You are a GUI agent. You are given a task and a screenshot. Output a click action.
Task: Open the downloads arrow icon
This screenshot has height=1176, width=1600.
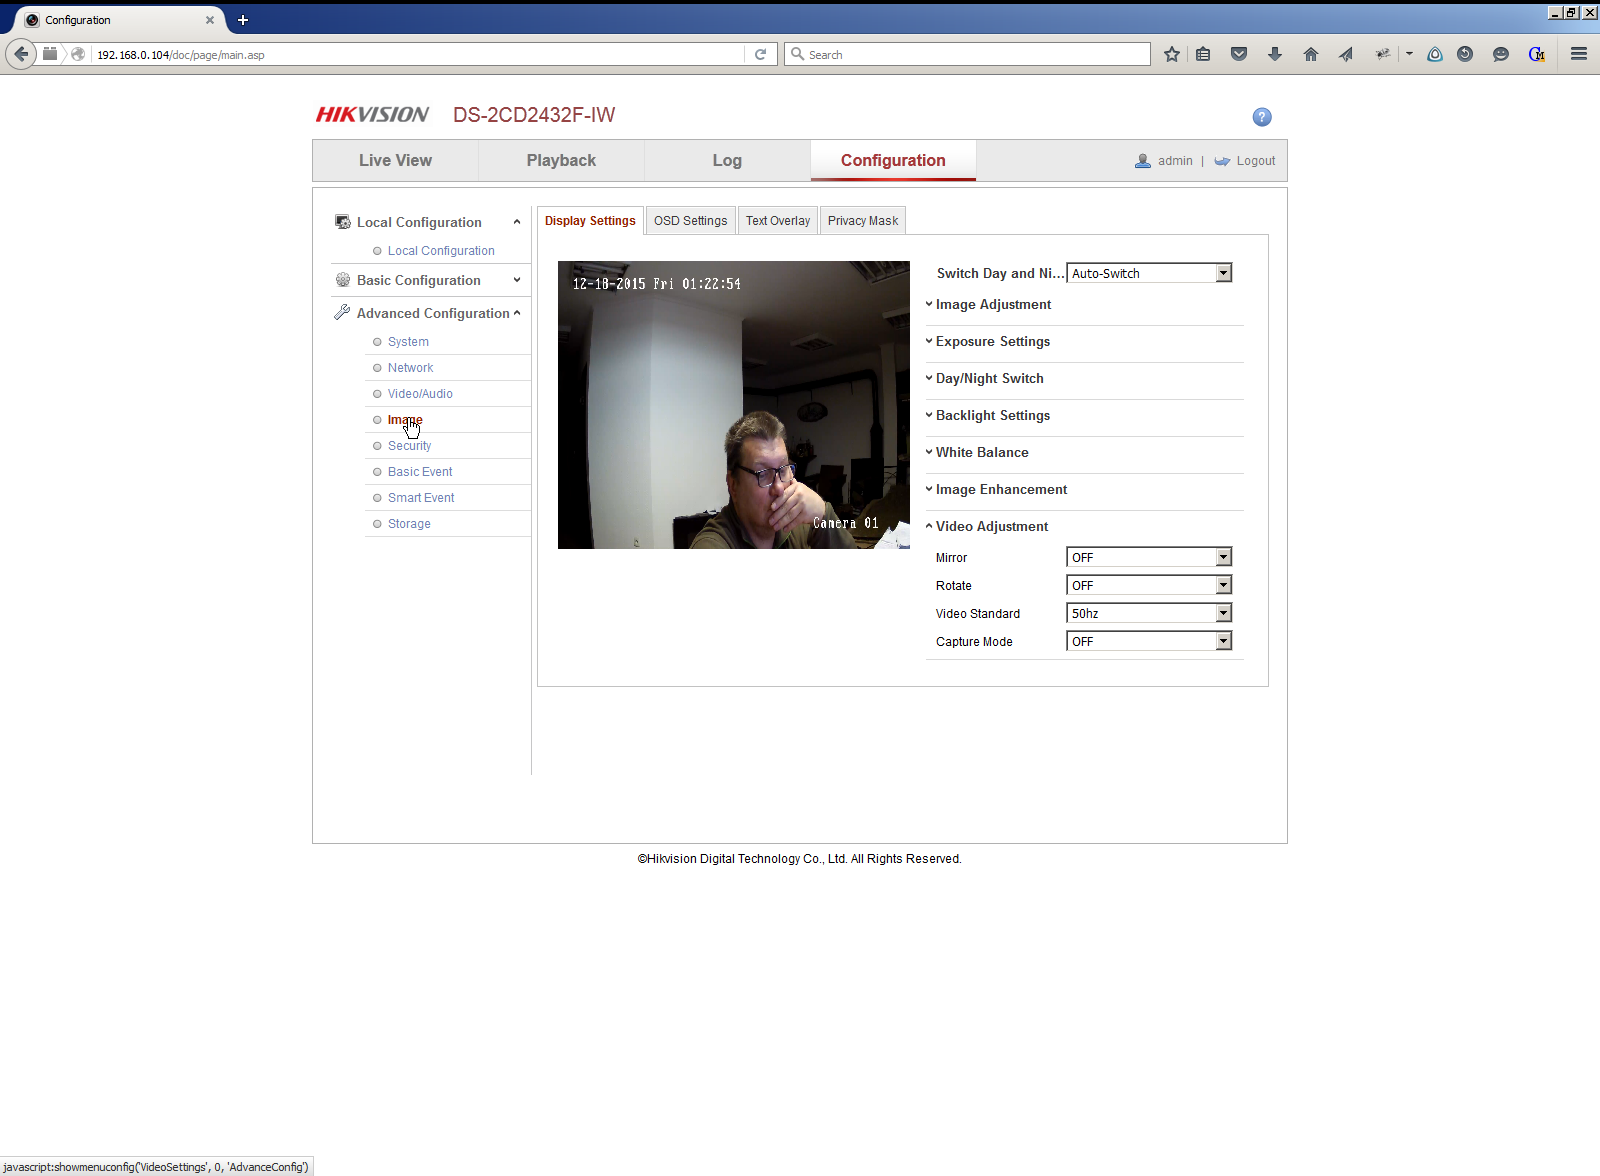click(1275, 54)
